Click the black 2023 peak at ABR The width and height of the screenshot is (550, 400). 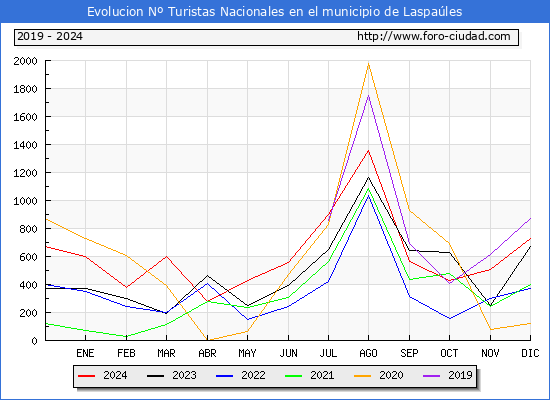point(207,275)
